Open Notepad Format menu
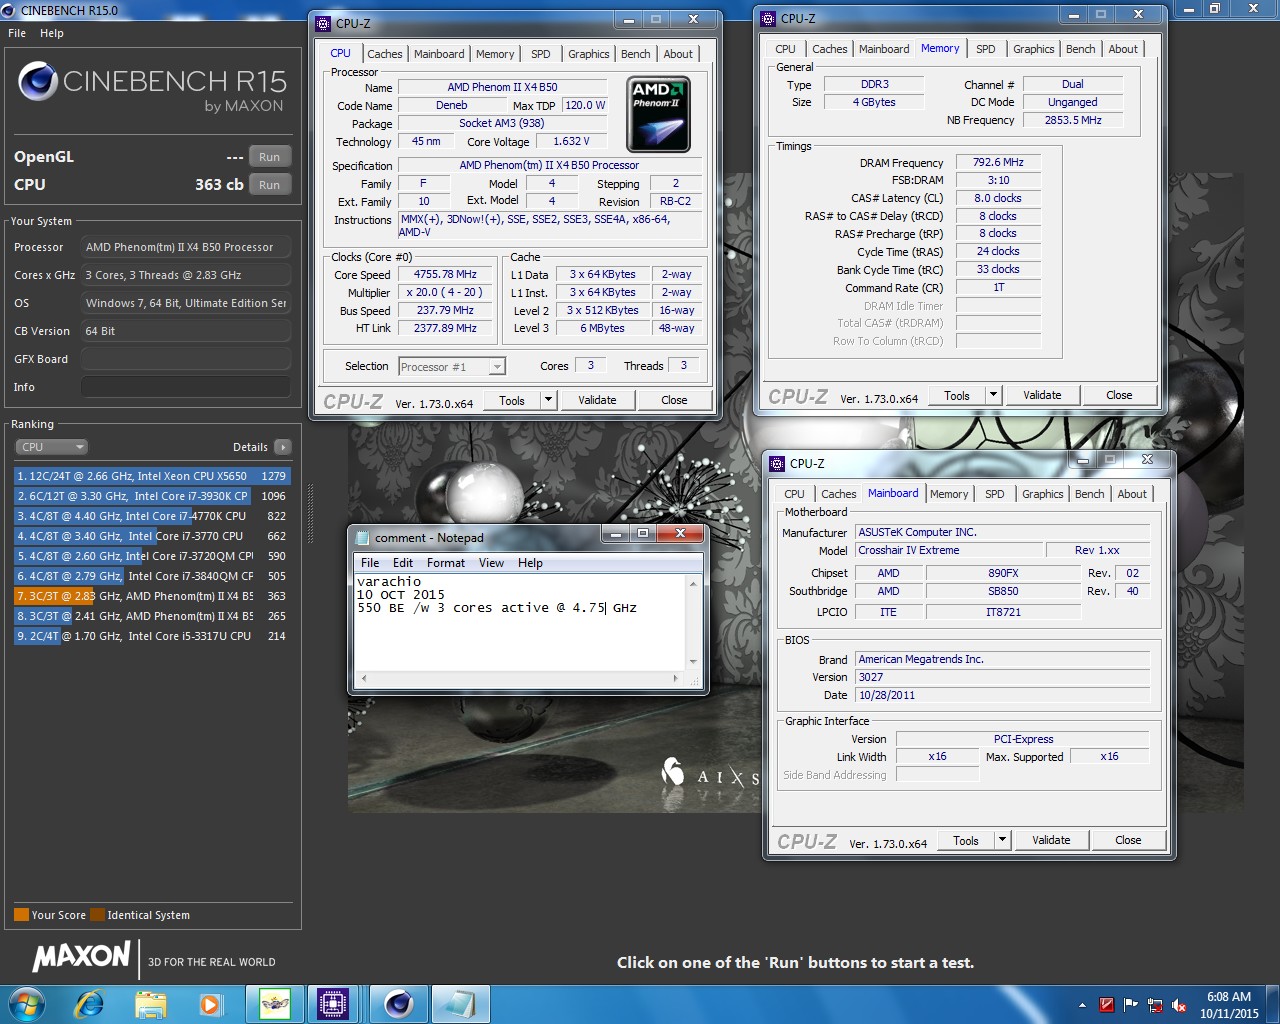1280x1024 pixels. pyautogui.click(x=446, y=563)
